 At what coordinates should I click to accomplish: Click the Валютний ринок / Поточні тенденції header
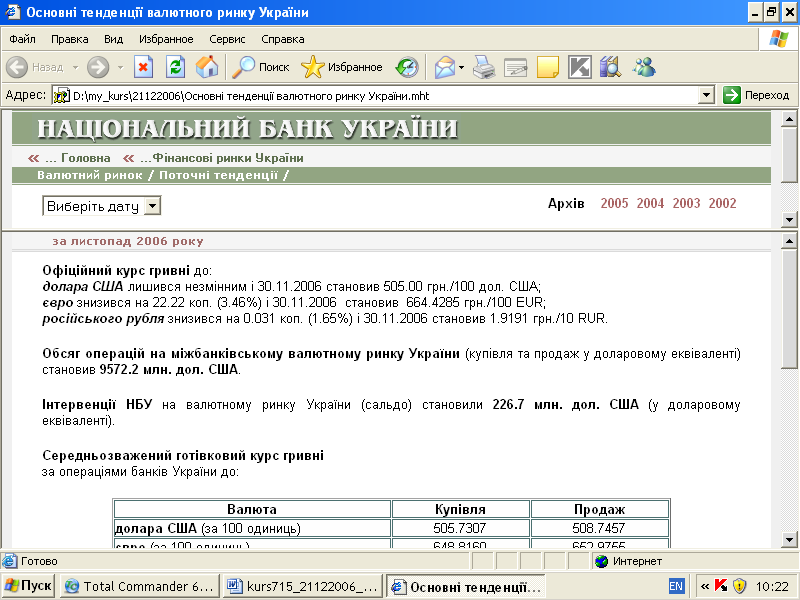coord(163,176)
